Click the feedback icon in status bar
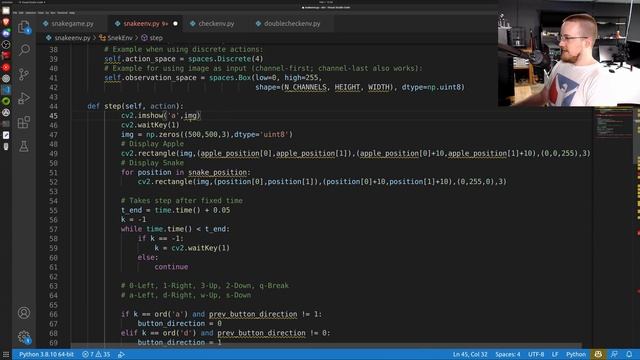Image resolution: width=640 pixels, height=360 pixels. coord(614,354)
